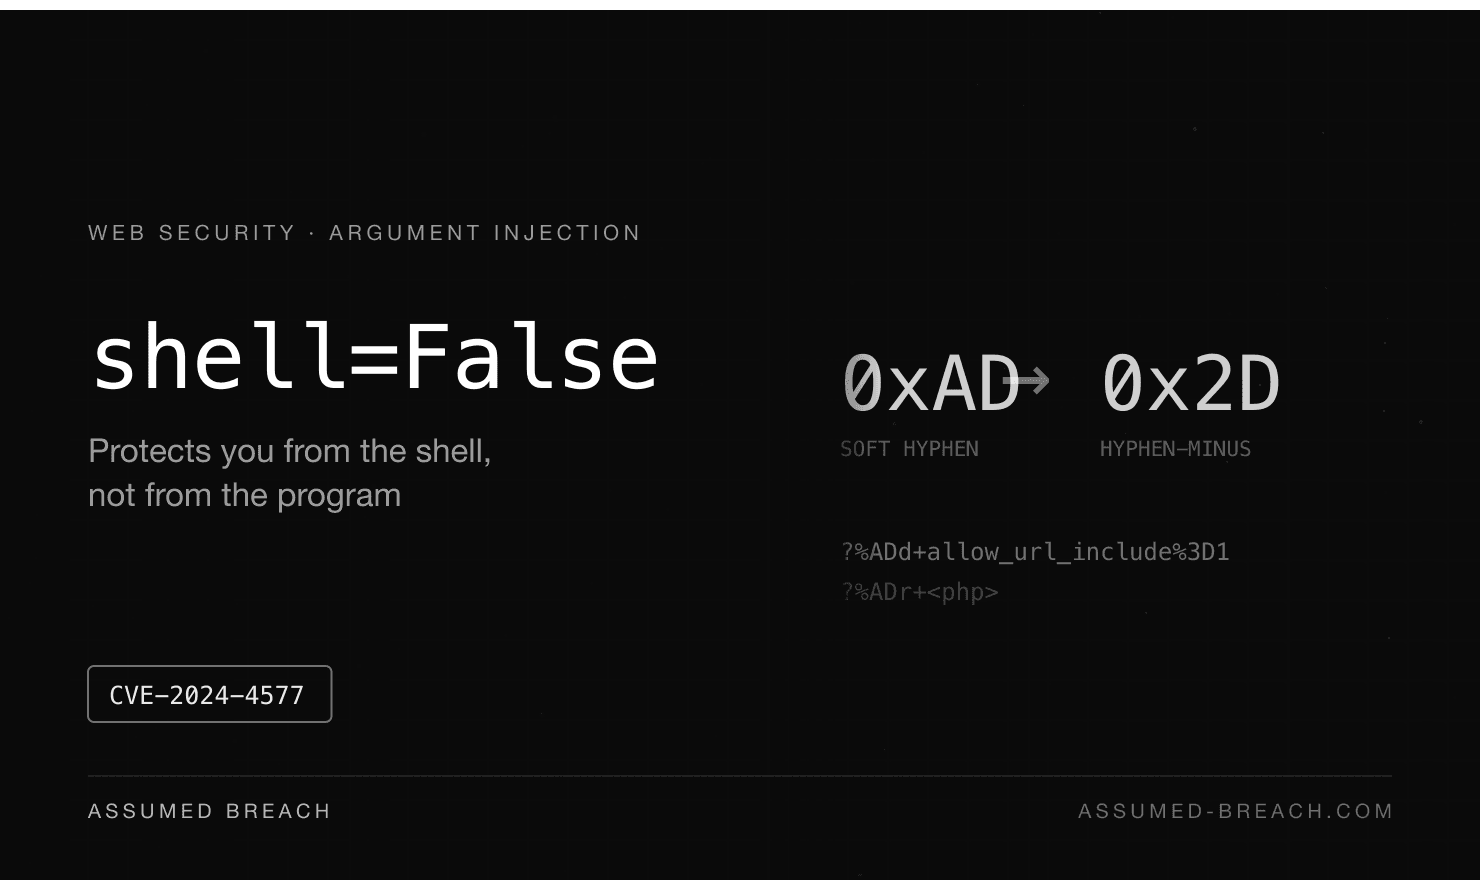Open the ASSUMED-BREACH.COM link

[x=1235, y=811]
